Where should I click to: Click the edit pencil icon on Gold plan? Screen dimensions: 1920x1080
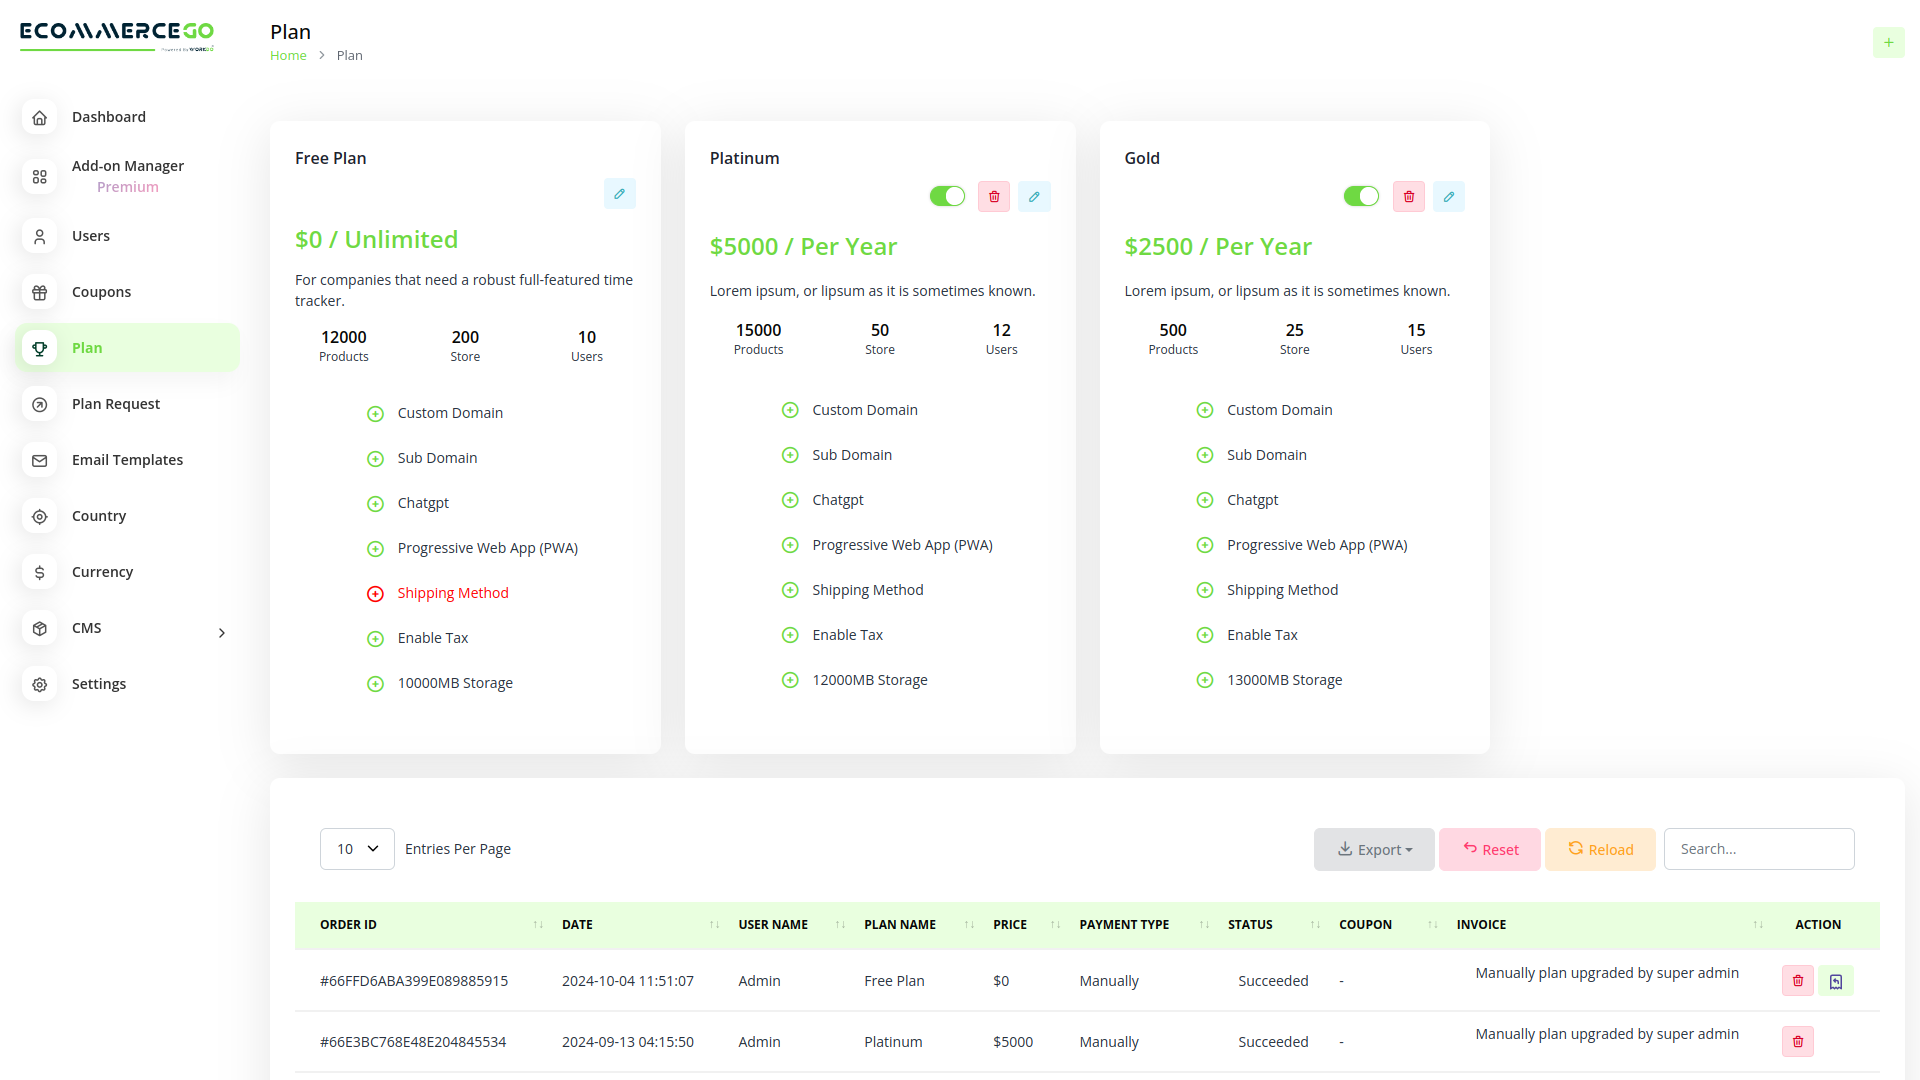click(x=1448, y=196)
